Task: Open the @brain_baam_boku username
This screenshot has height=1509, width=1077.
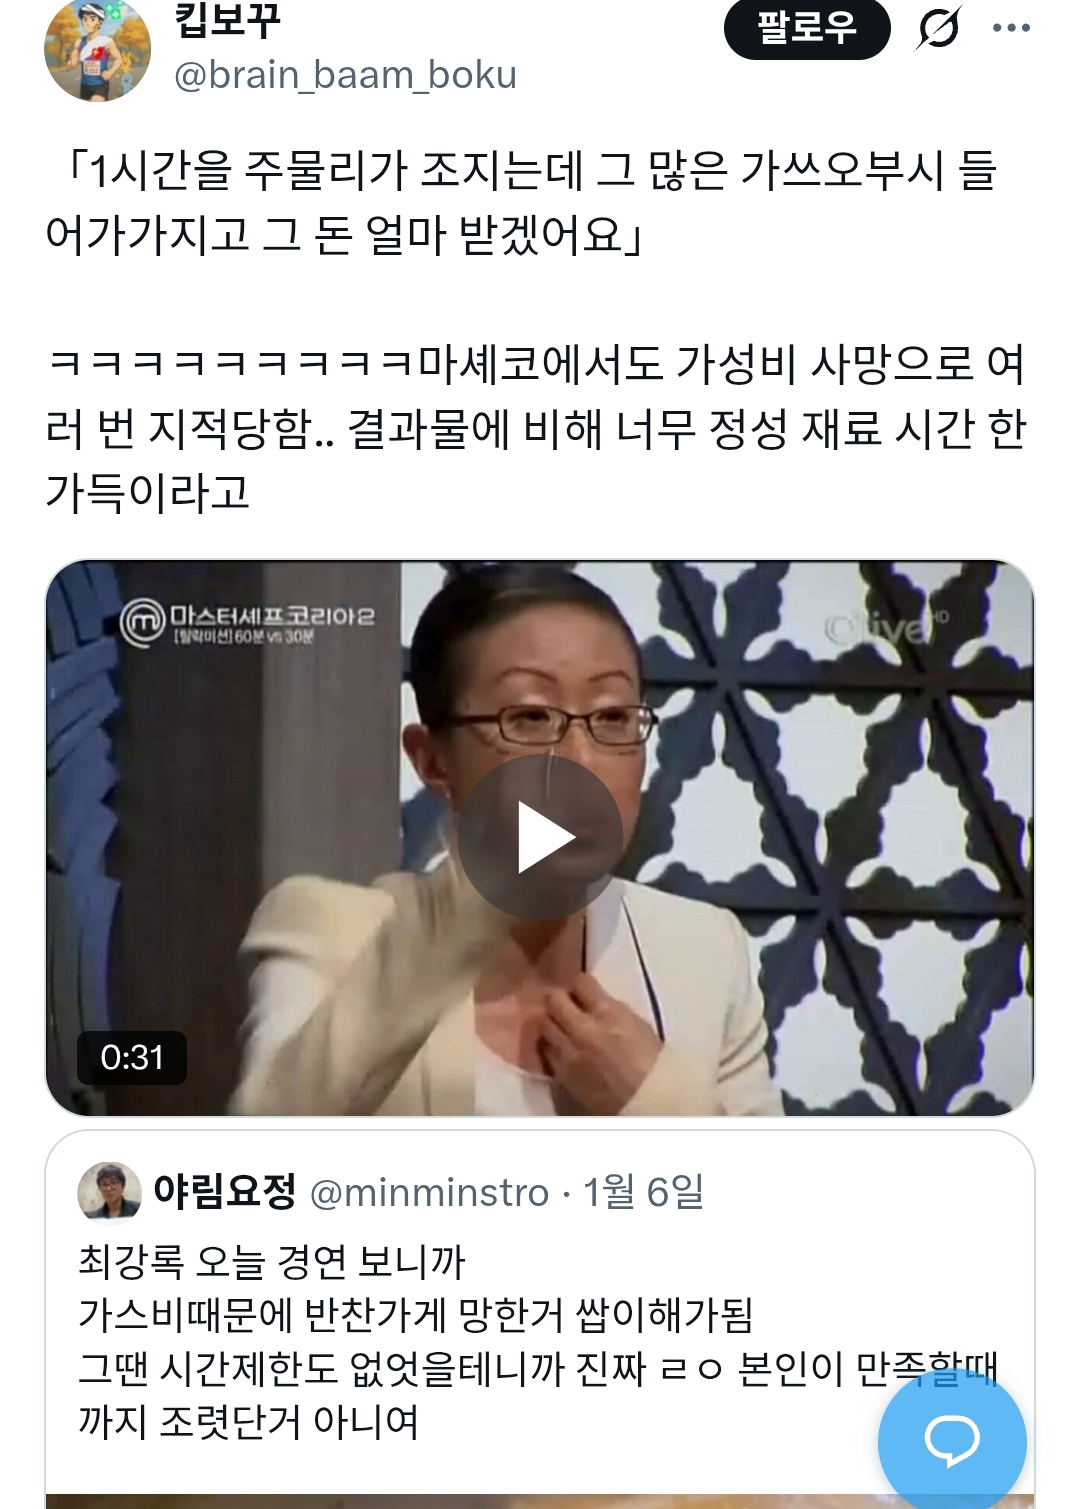Action: tap(345, 75)
